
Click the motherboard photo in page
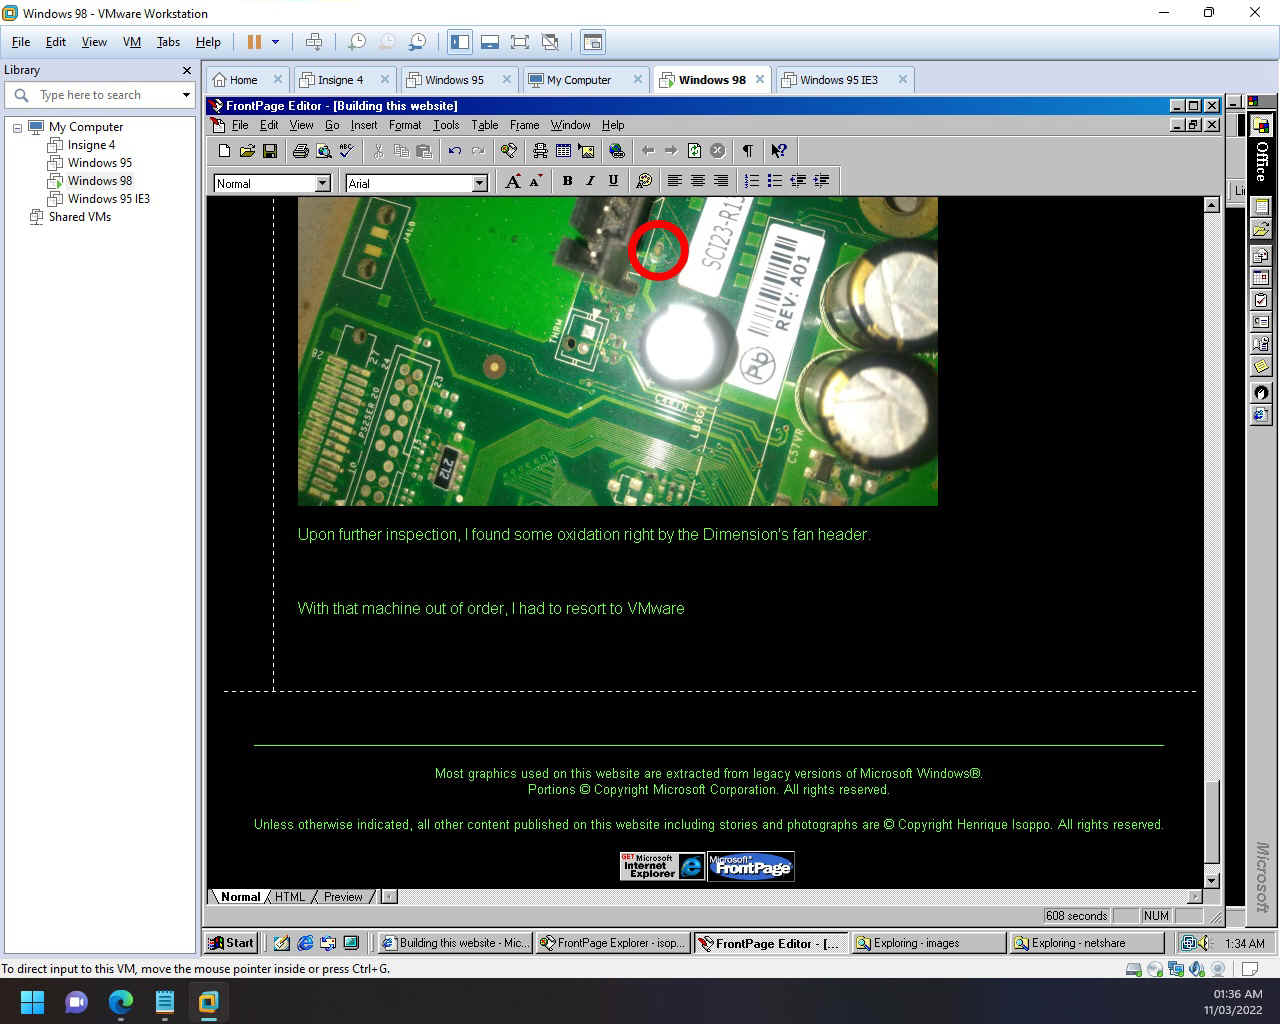coord(617,351)
